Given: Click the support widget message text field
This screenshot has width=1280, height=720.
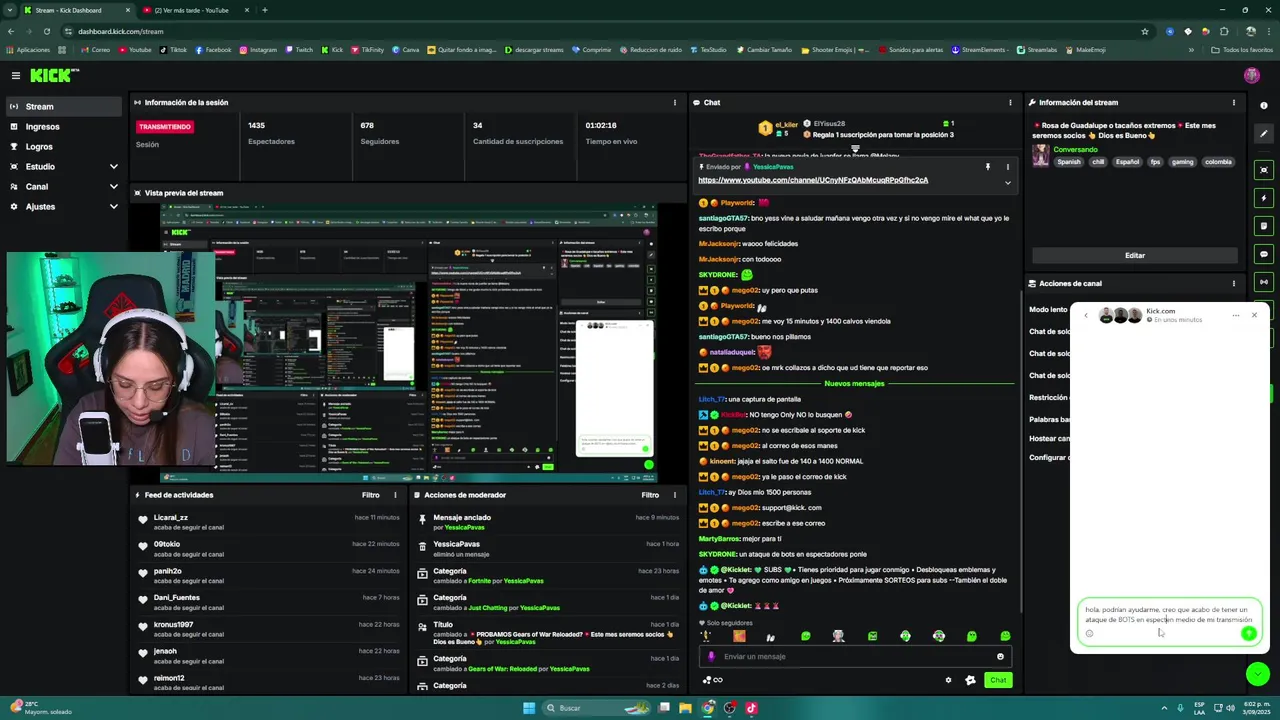Looking at the screenshot, I should pos(1168,615).
